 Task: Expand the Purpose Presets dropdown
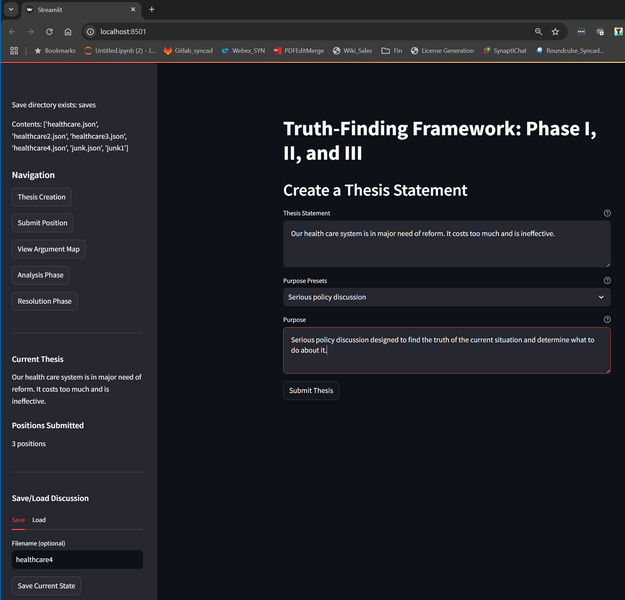446,297
